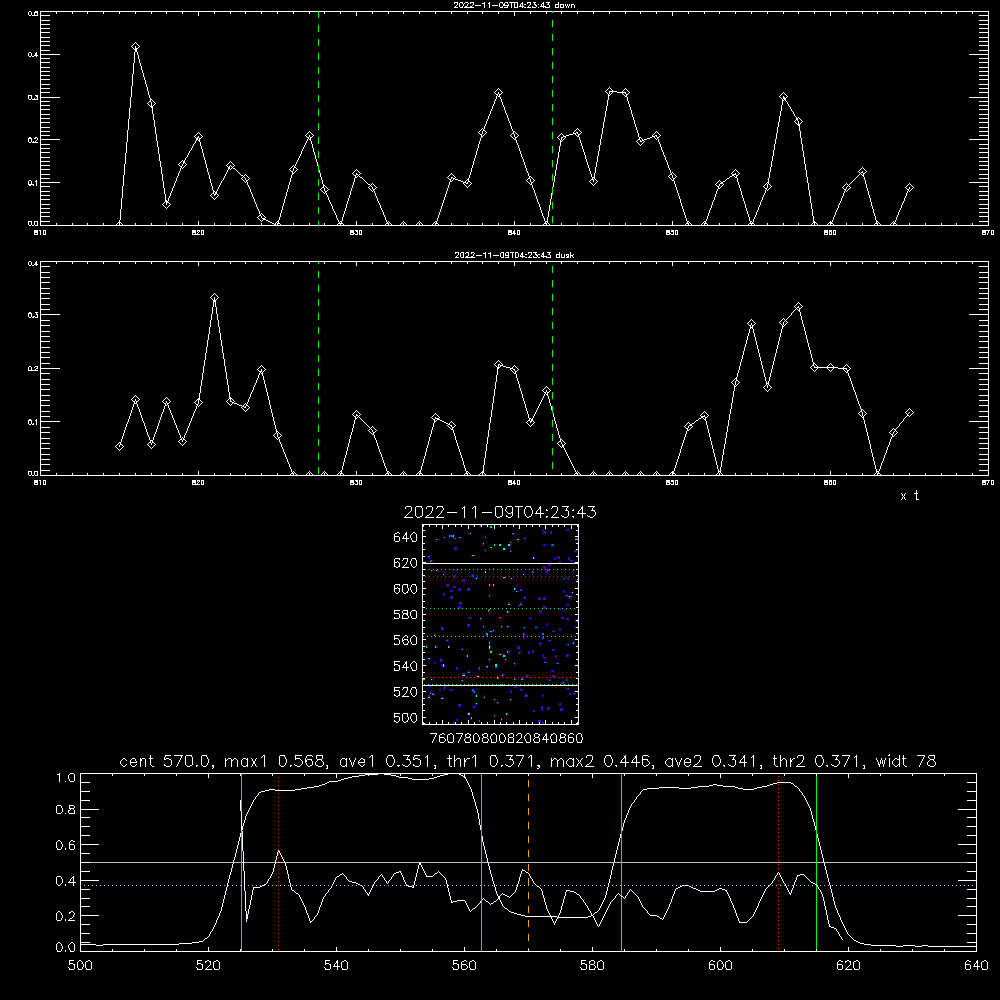This screenshot has height=1000, width=1000.
Task: Click the horizontal solid 0.5 line in the bottom plot
Action: coord(528,862)
